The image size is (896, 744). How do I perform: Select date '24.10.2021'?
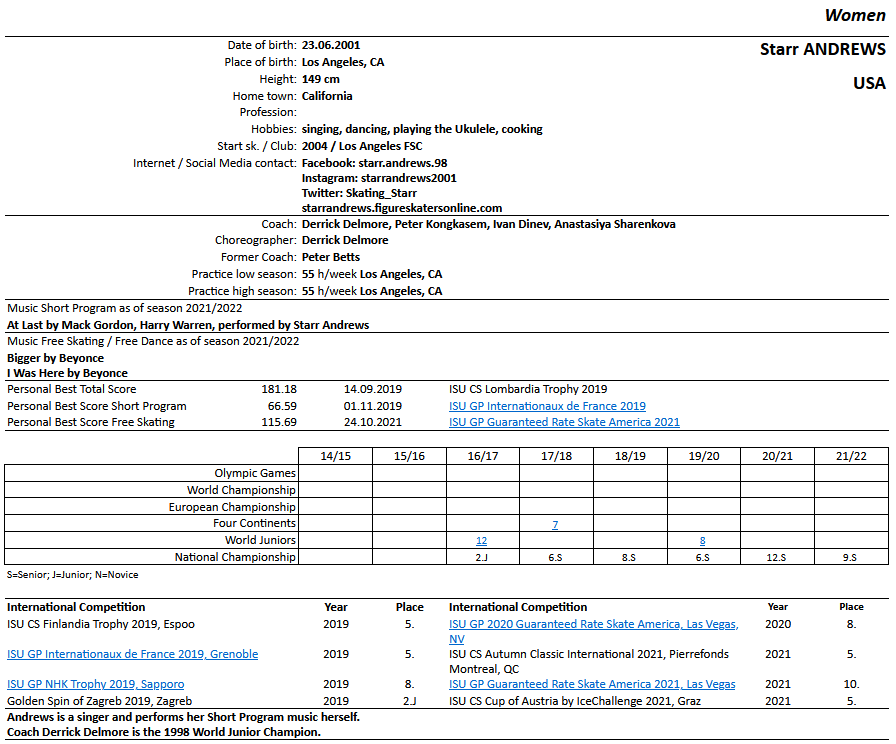(373, 422)
